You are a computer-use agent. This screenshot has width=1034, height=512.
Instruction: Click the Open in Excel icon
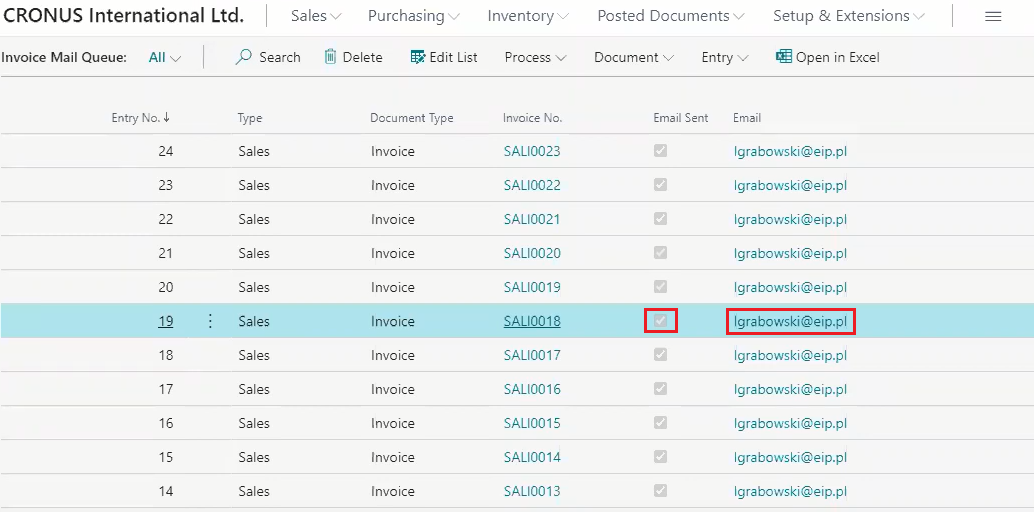(784, 57)
